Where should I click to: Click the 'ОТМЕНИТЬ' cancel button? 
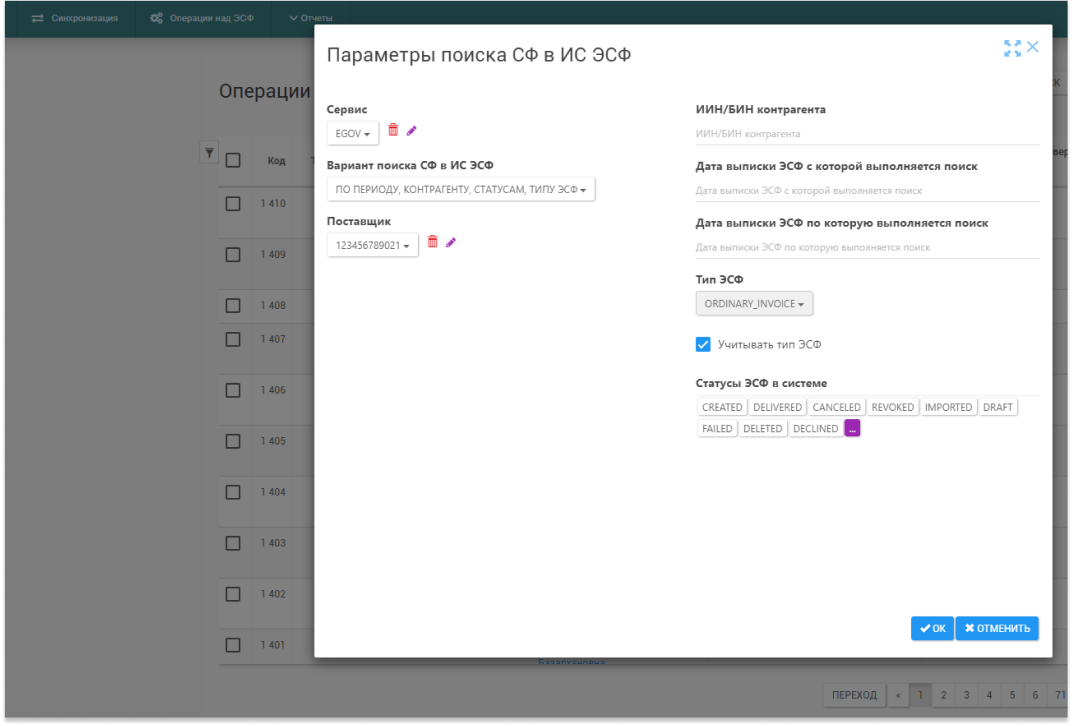point(997,628)
